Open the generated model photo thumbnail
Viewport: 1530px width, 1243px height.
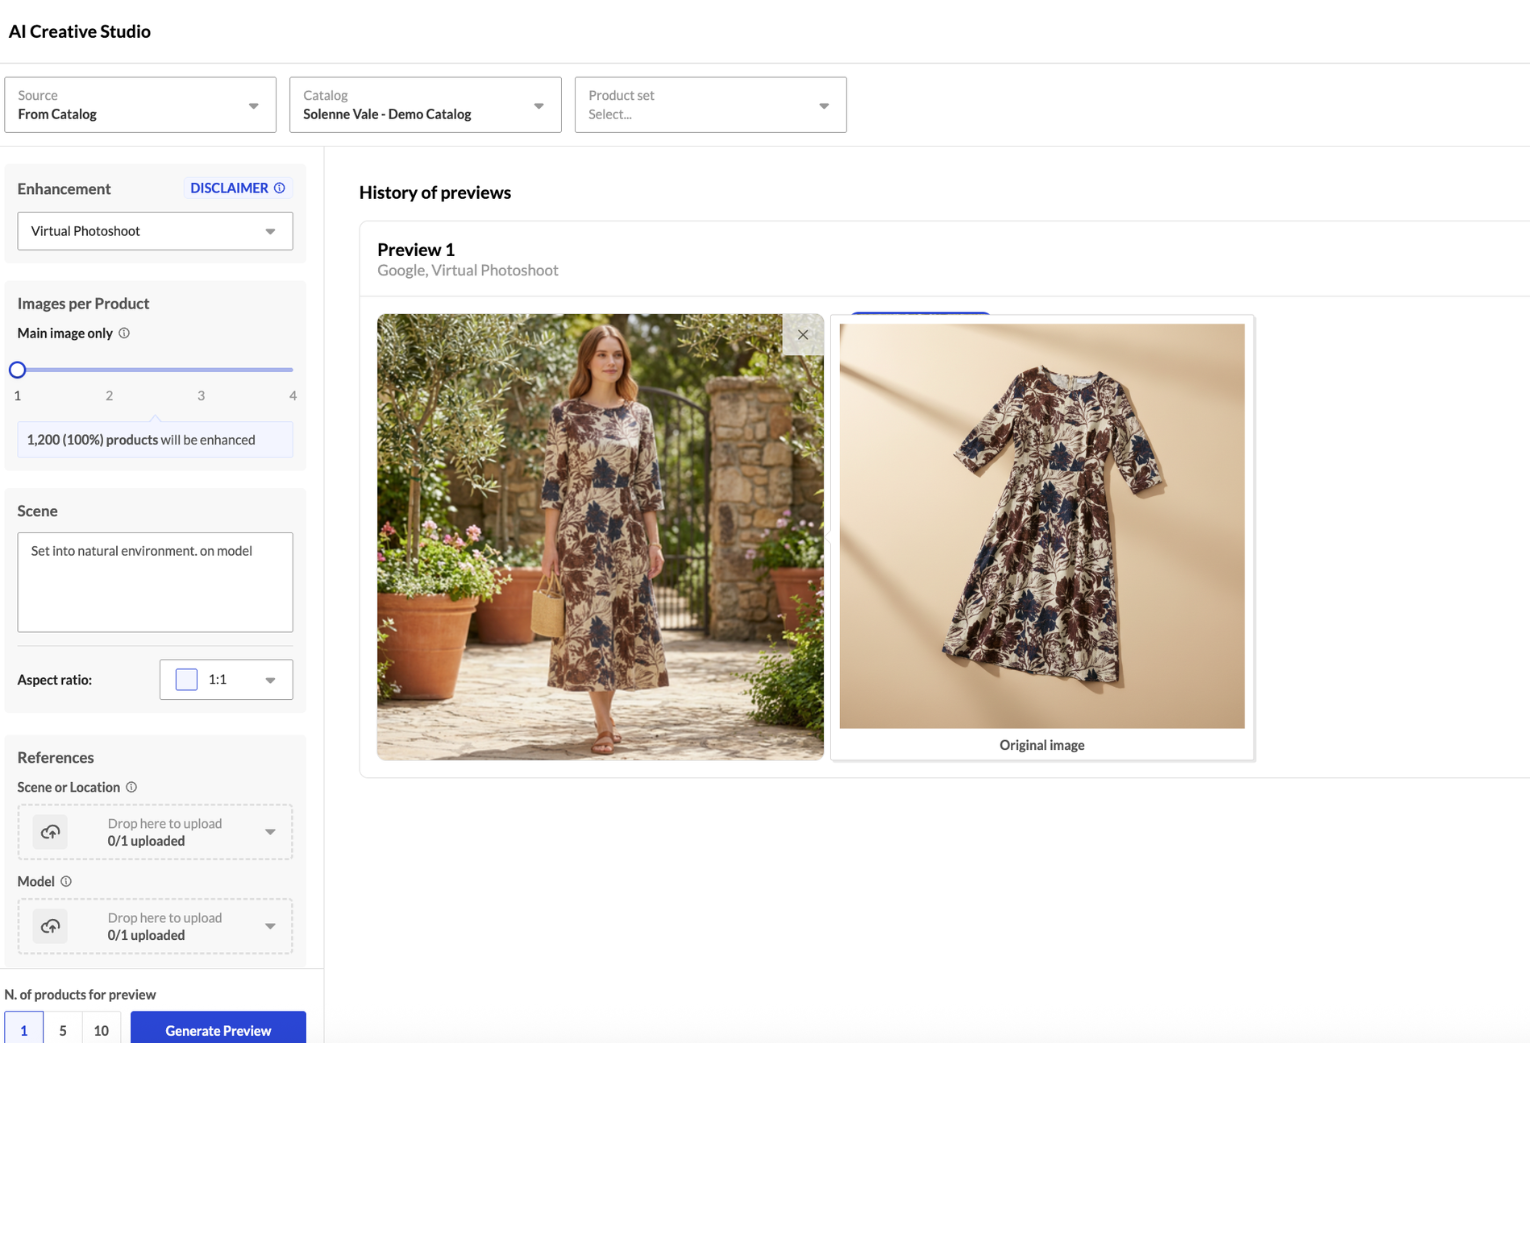600,537
